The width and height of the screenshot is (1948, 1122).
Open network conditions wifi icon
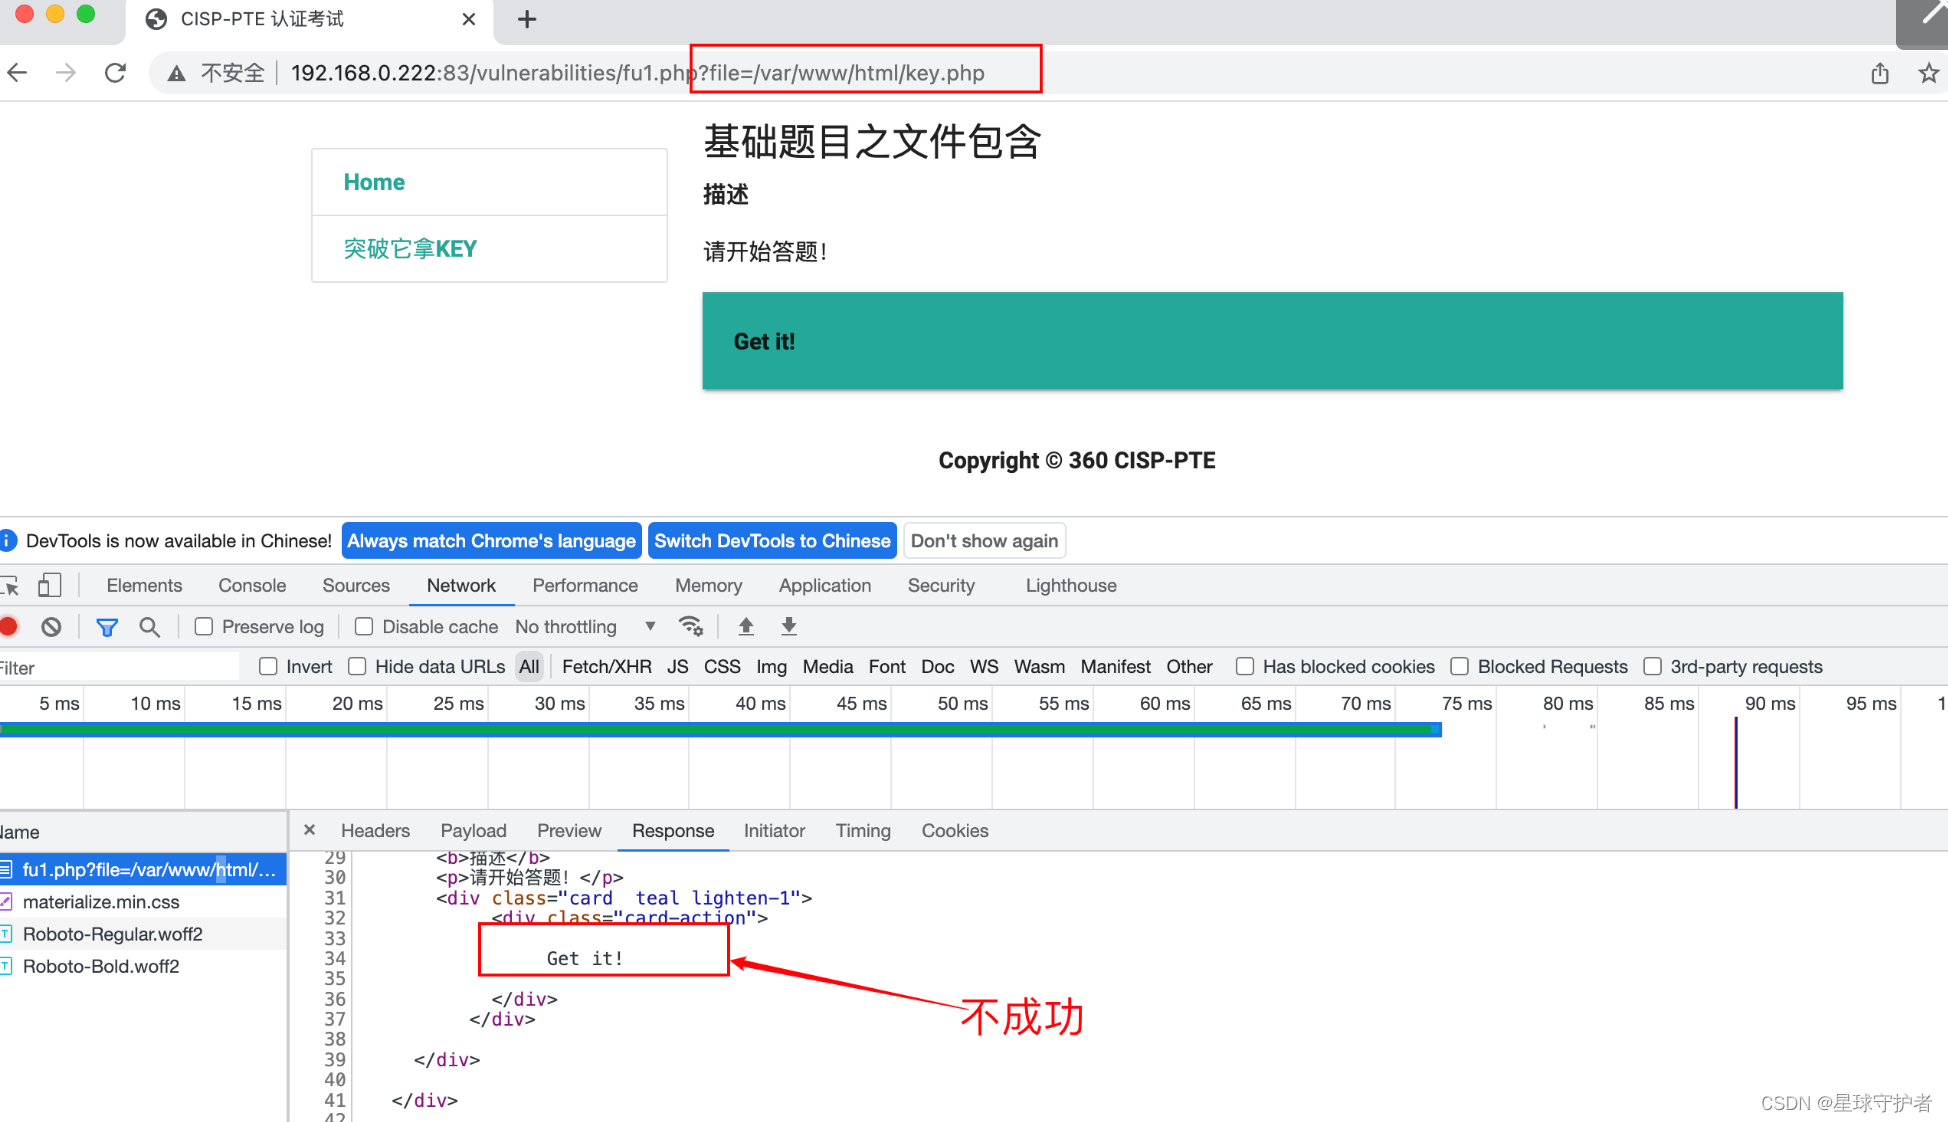[x=691, y=627]
